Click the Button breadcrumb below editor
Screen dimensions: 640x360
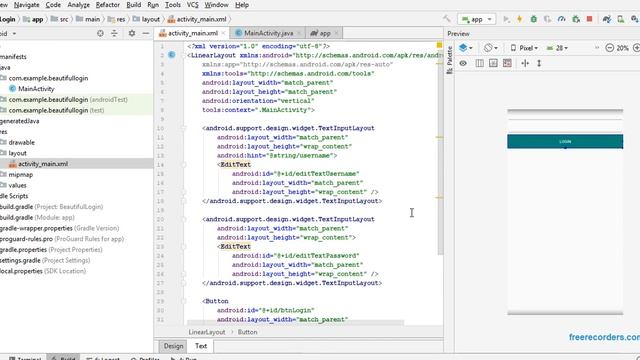[247, 332]
